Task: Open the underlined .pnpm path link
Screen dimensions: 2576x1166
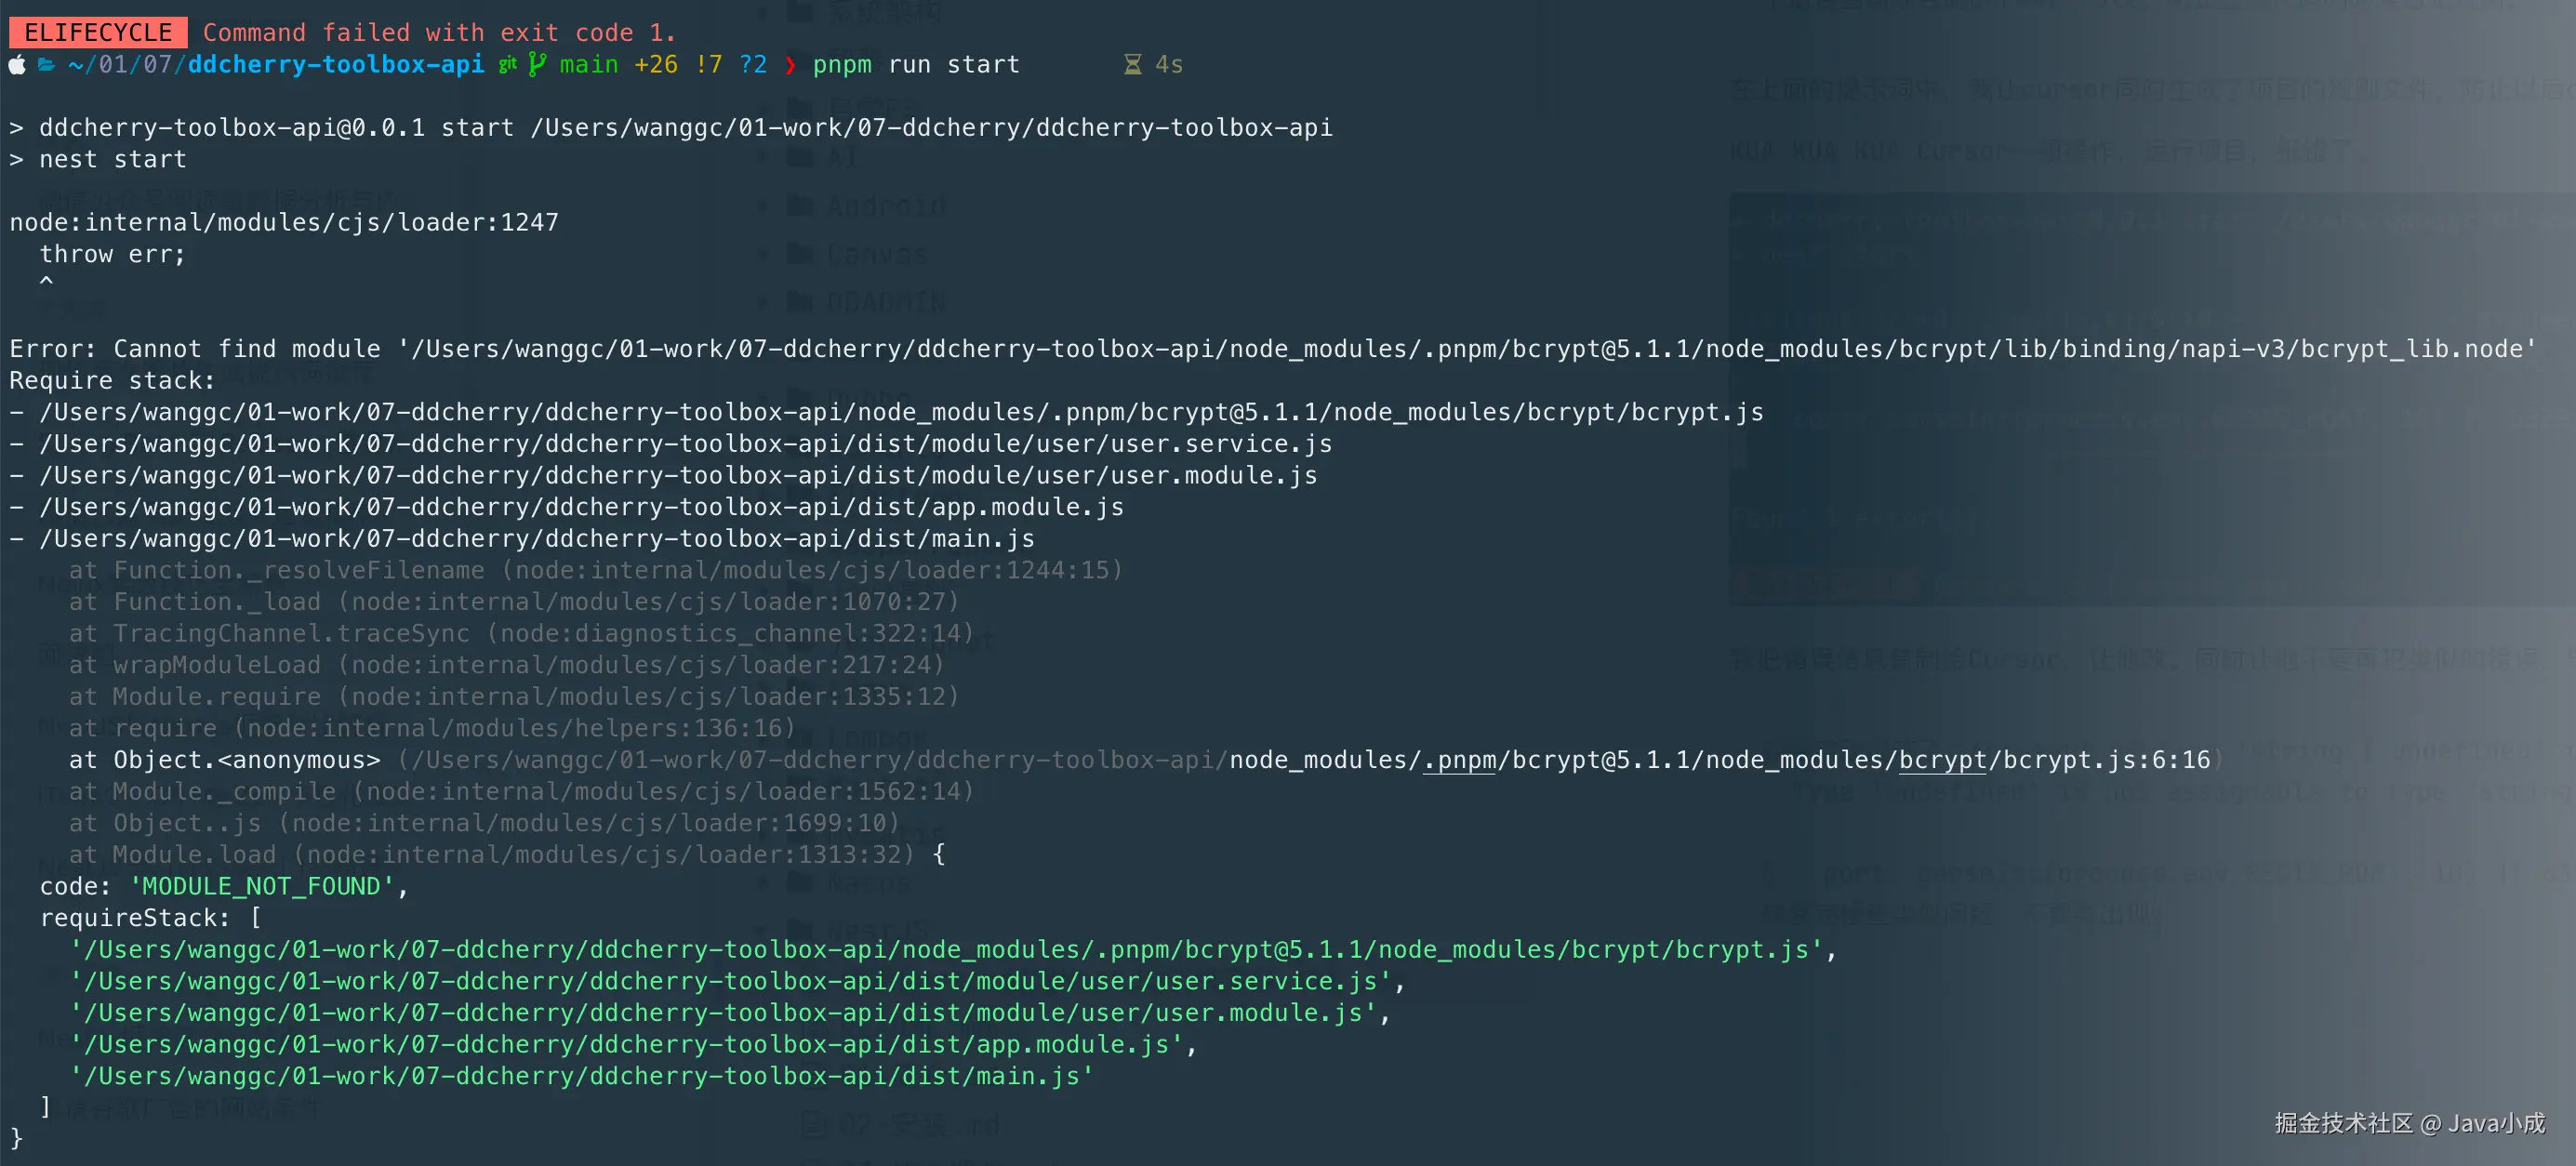Action: (x=1459, y=760)
